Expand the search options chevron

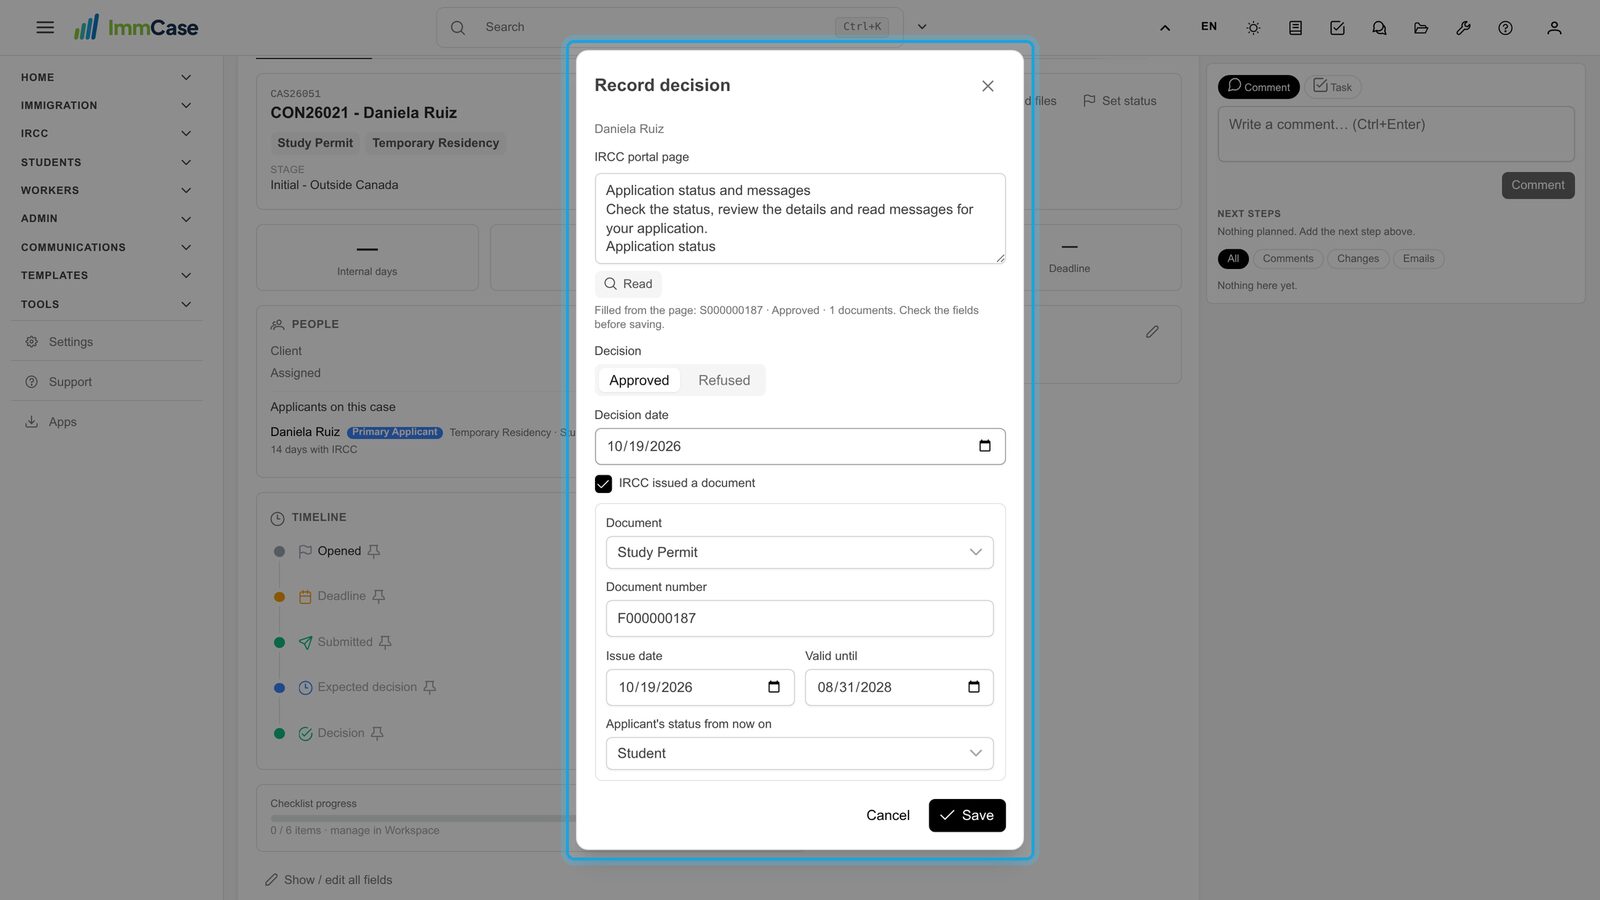coord(922,27)
